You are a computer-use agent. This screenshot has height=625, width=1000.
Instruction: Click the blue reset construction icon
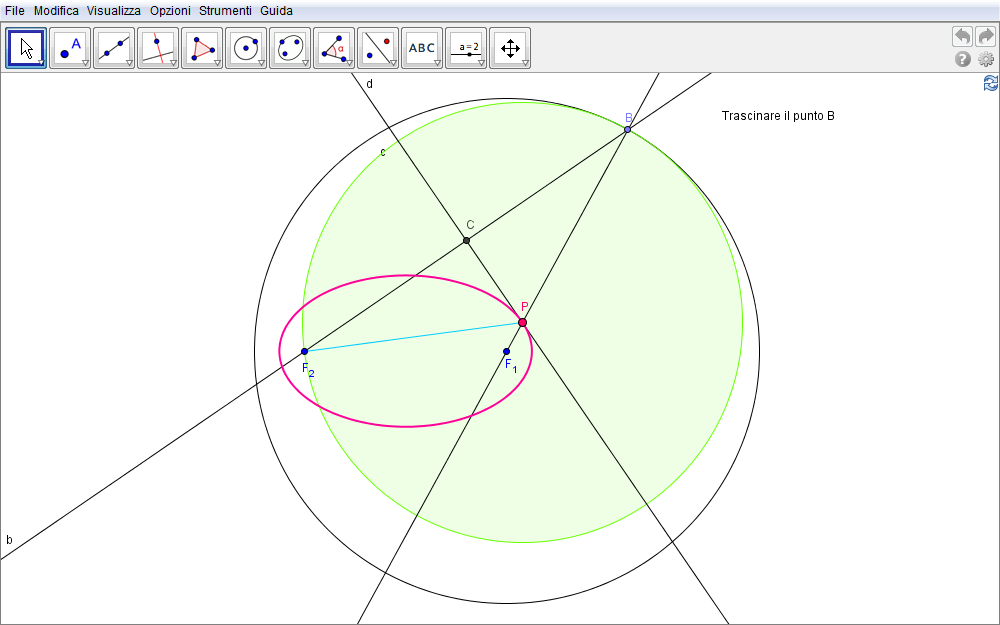point(990,83)
